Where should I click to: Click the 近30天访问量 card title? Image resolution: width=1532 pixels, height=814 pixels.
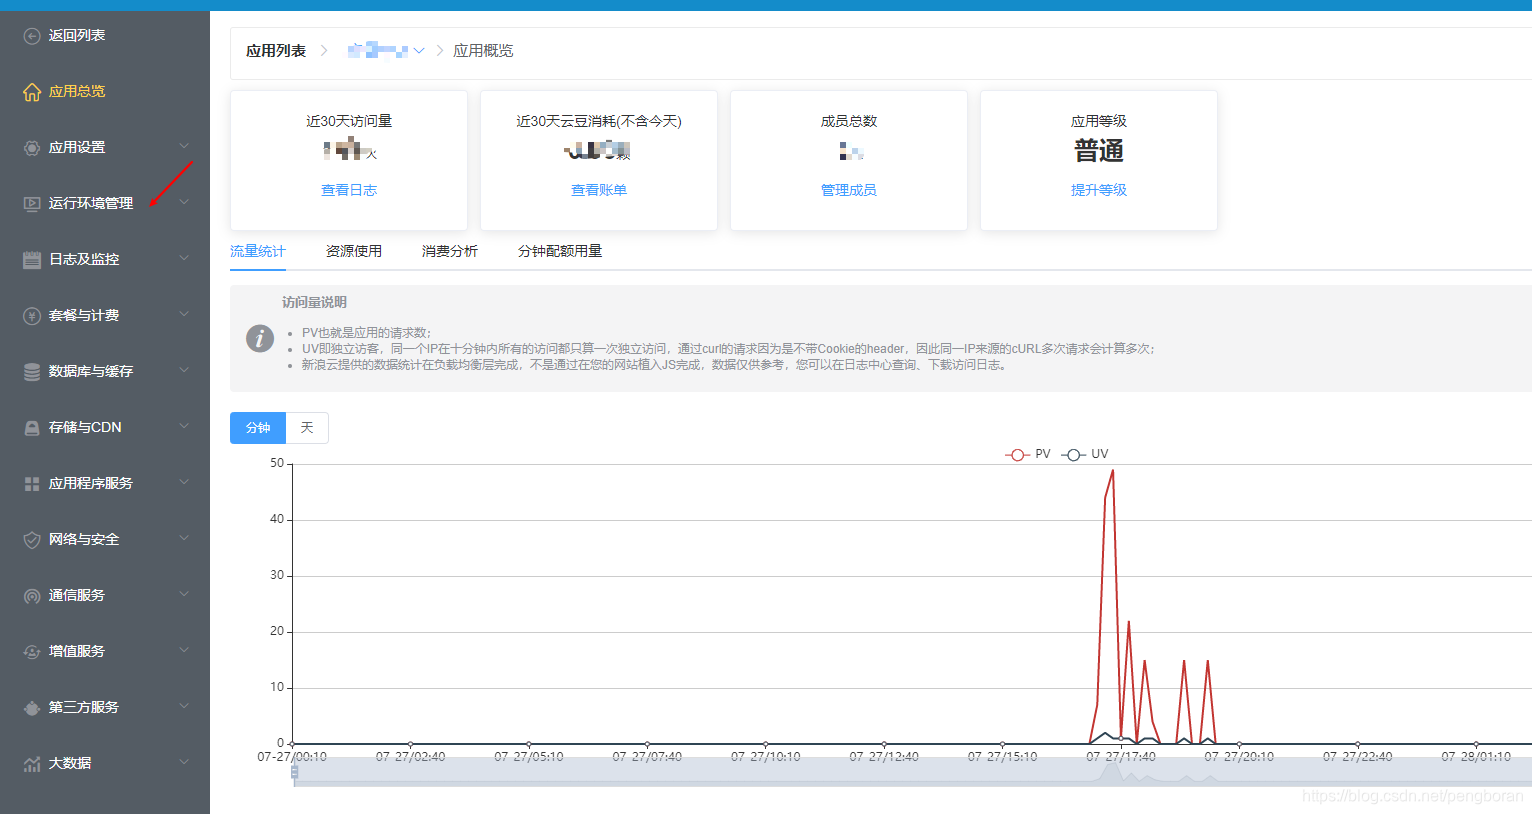pyautogui.click(x=349, y=121)
